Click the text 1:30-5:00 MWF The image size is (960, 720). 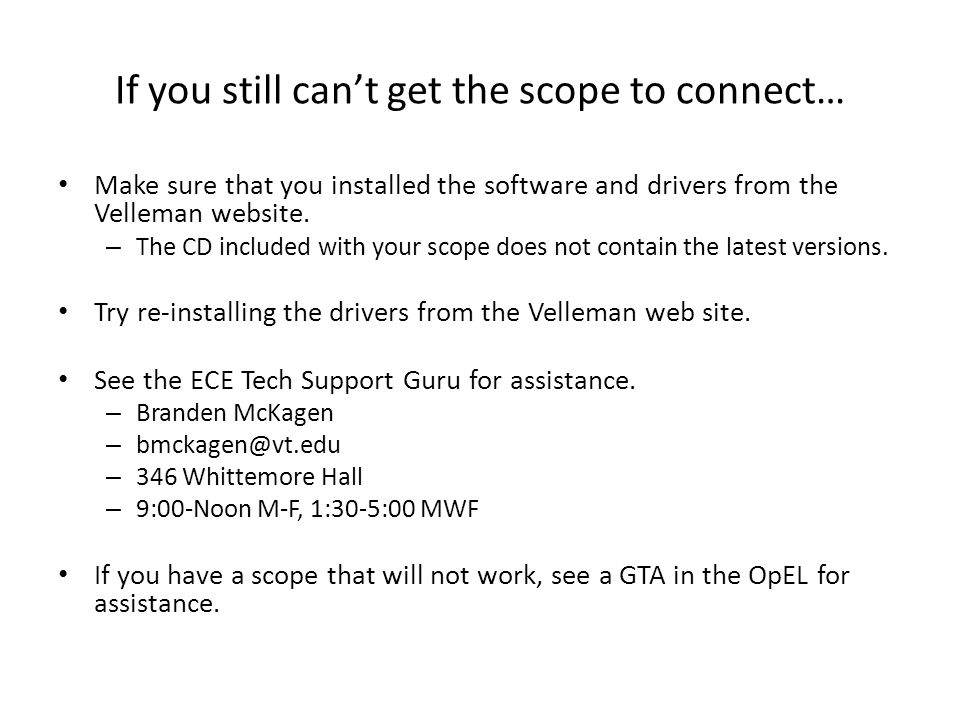(394, 509)
